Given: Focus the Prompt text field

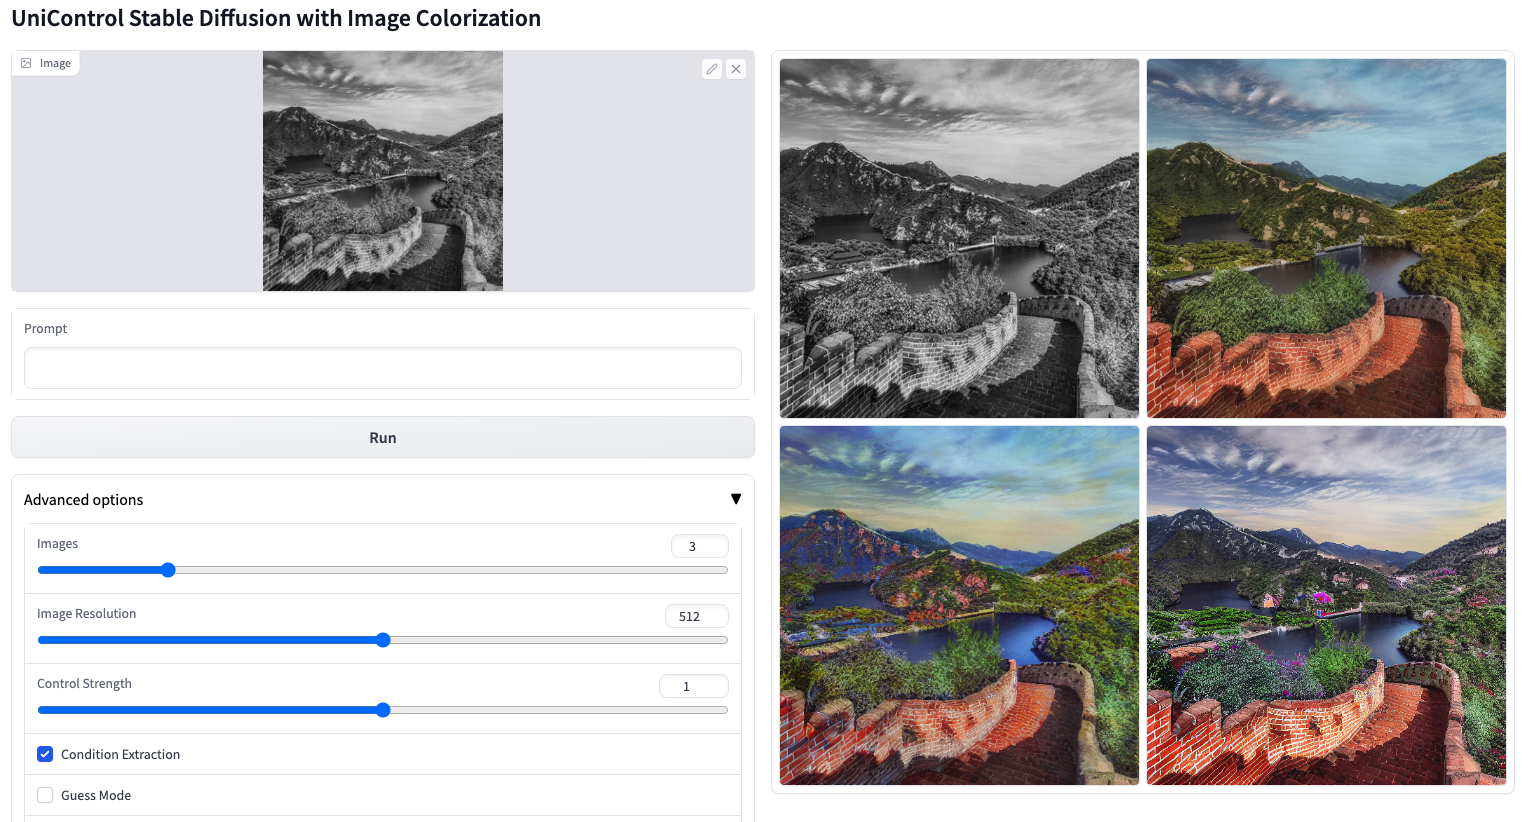Looking at the screenshot, I should [x=383, y=368].
